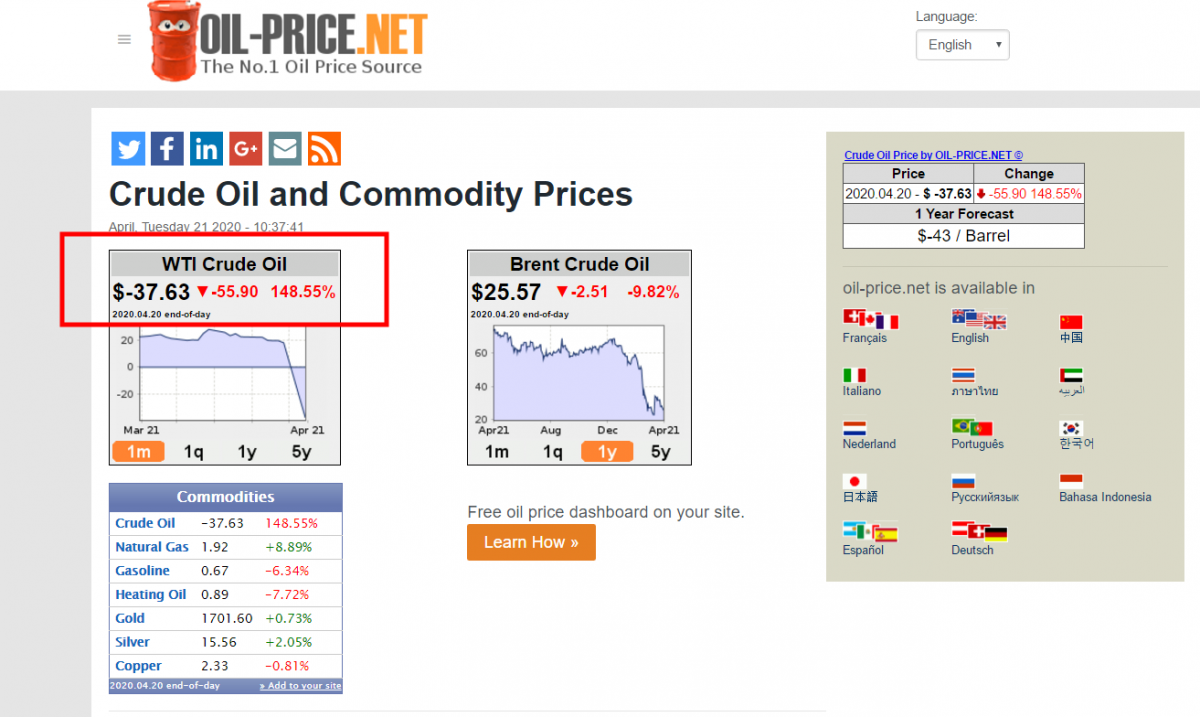The height and width of the screenshot is (717, 1200).
Task: Switch the Brent chart to the 1m range
Action: coord(497,452)
